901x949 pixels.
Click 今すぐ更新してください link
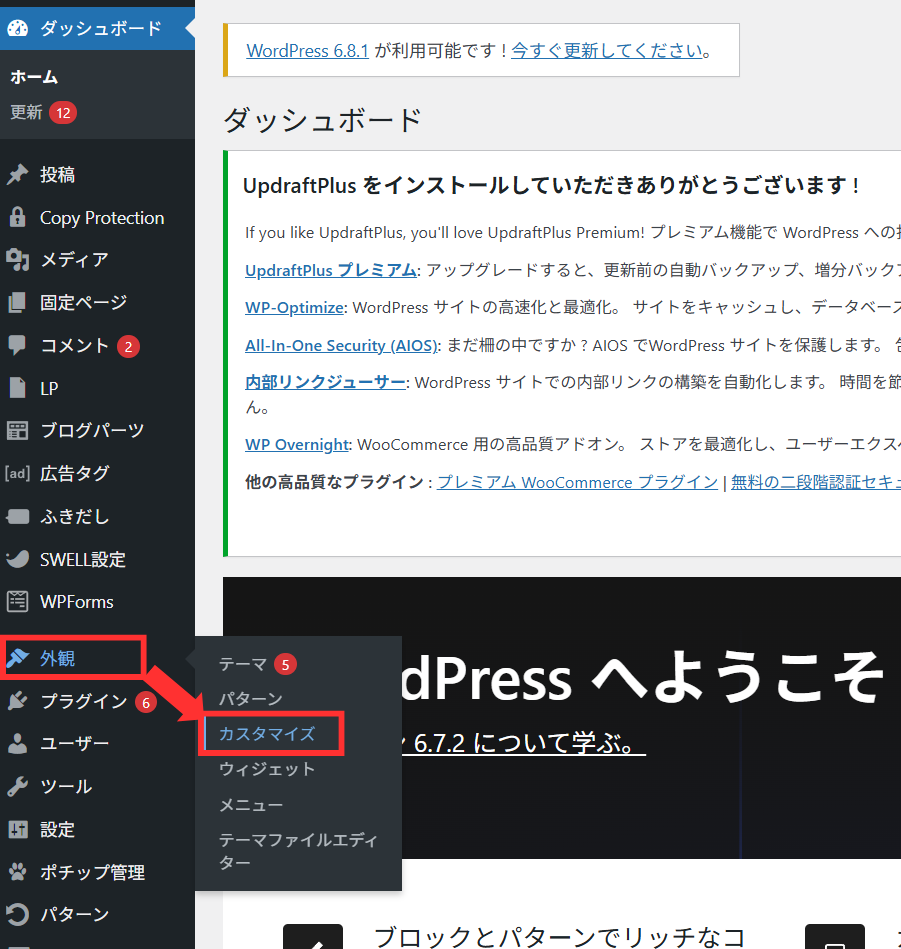[x=607, y=50]
